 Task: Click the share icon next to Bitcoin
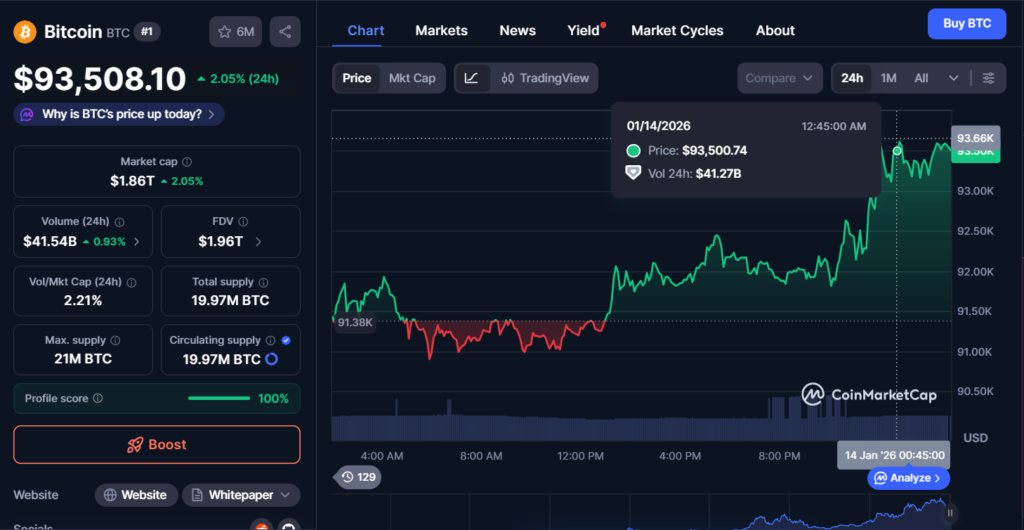(285, 32)
